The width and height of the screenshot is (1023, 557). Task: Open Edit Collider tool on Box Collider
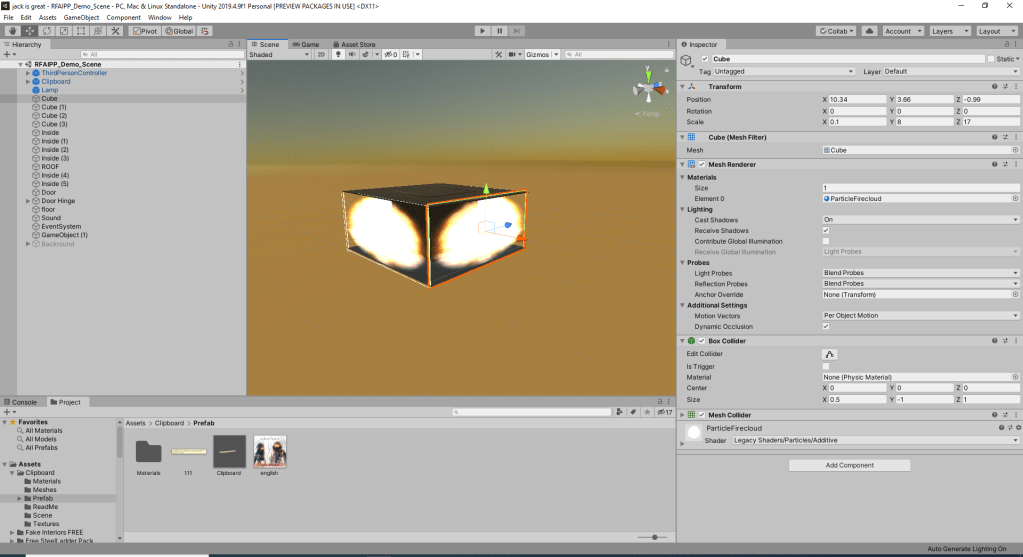[x=829, y=354]
